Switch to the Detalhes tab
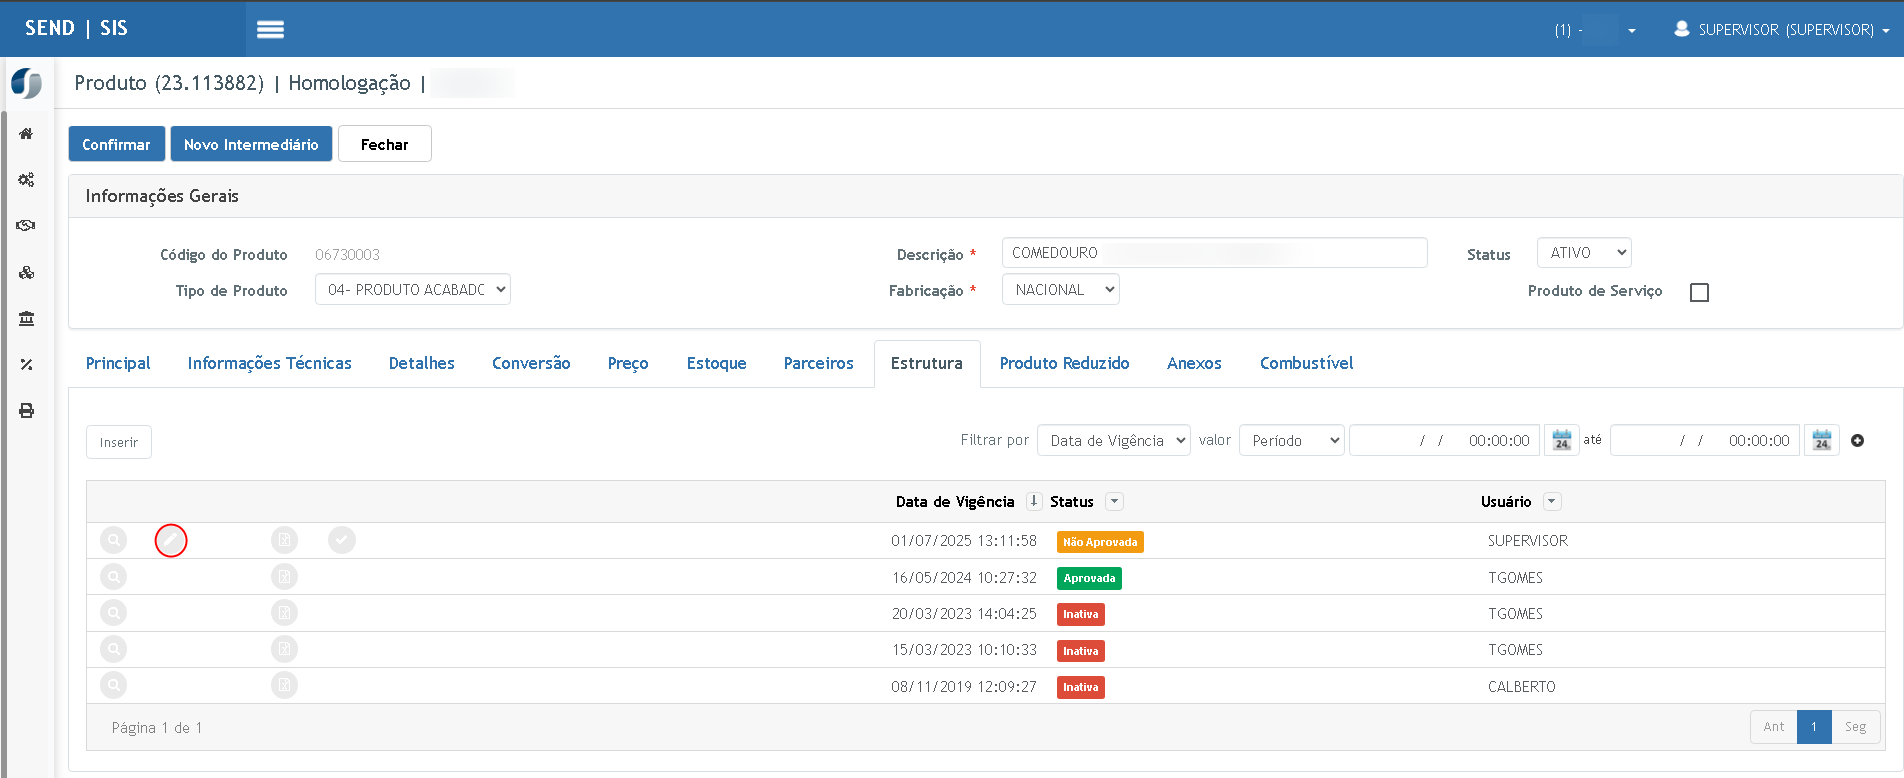Screen dimensions: 1904x778 (422, 363)
